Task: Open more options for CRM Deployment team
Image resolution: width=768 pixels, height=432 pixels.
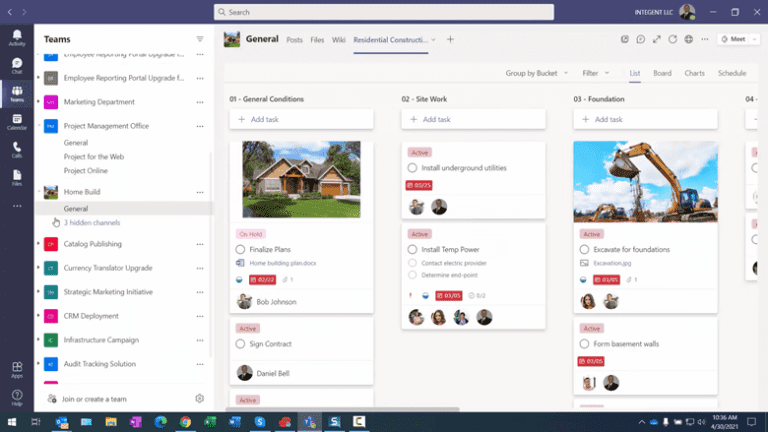Action: [200, 316]
